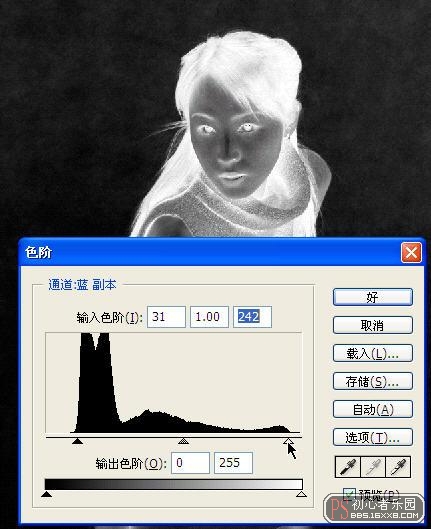Open the 存储(S)... save dialog
This screenshot has height=529, width=431.
click(x=373, y=381)
